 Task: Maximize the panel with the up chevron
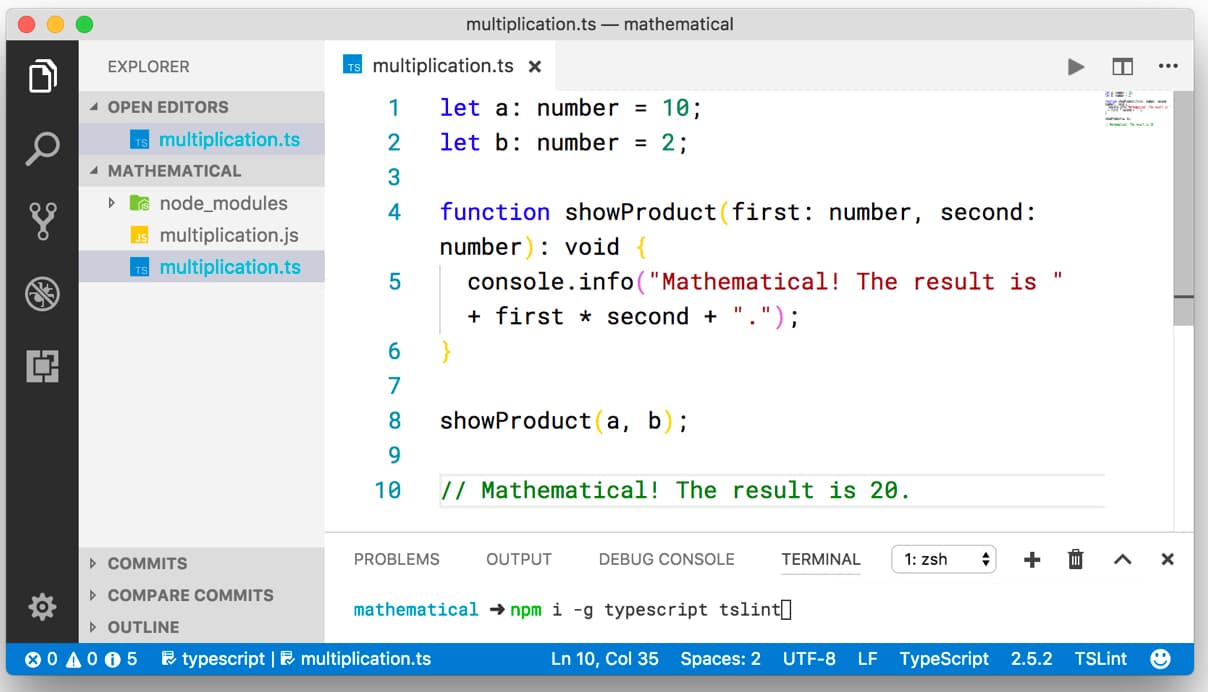(x=1122, y=560)
